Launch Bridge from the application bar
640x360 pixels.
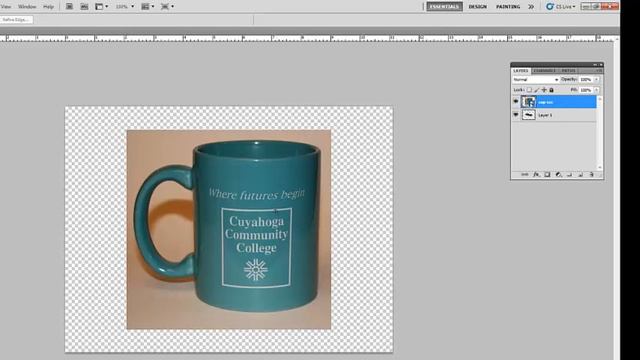[x=69, y=7]
